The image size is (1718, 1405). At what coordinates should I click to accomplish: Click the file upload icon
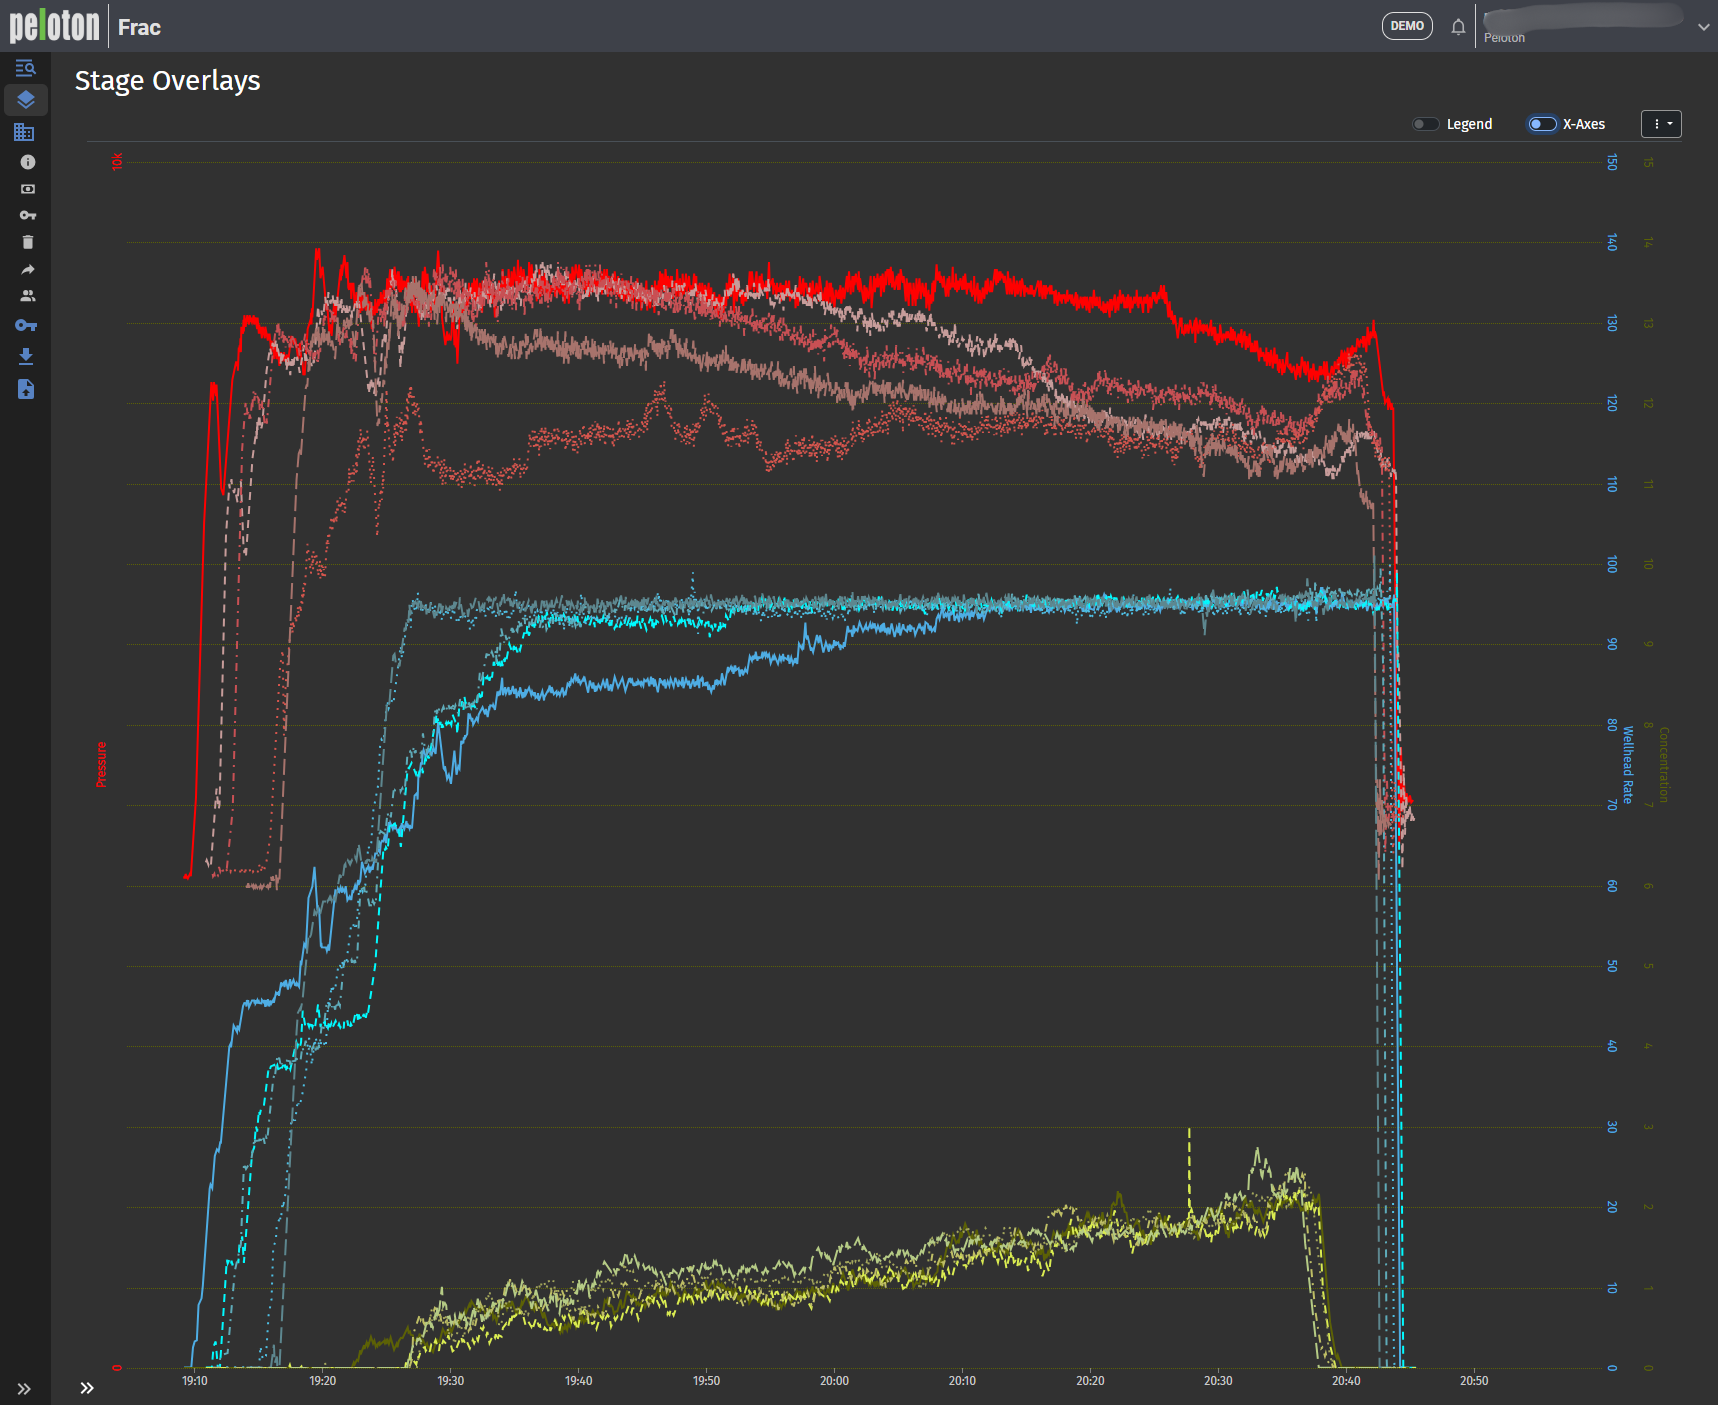pos(26,389)
